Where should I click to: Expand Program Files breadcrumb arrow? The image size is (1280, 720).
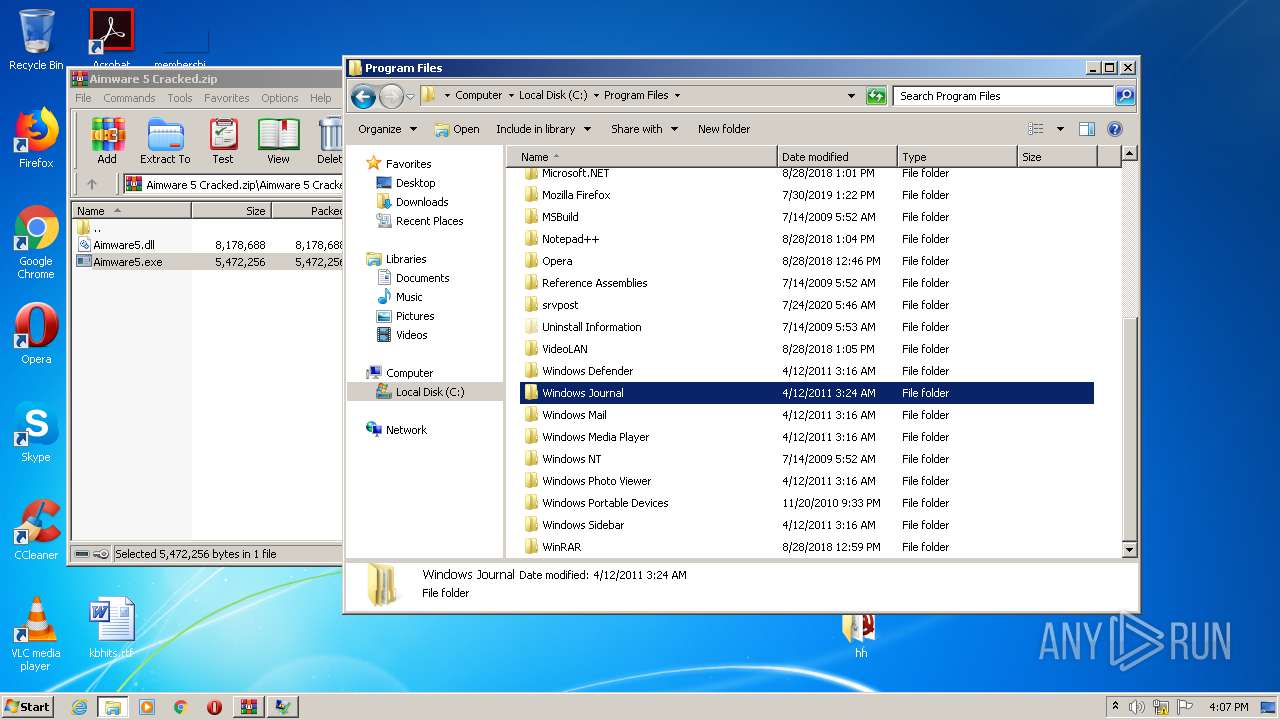coord(677,96)
